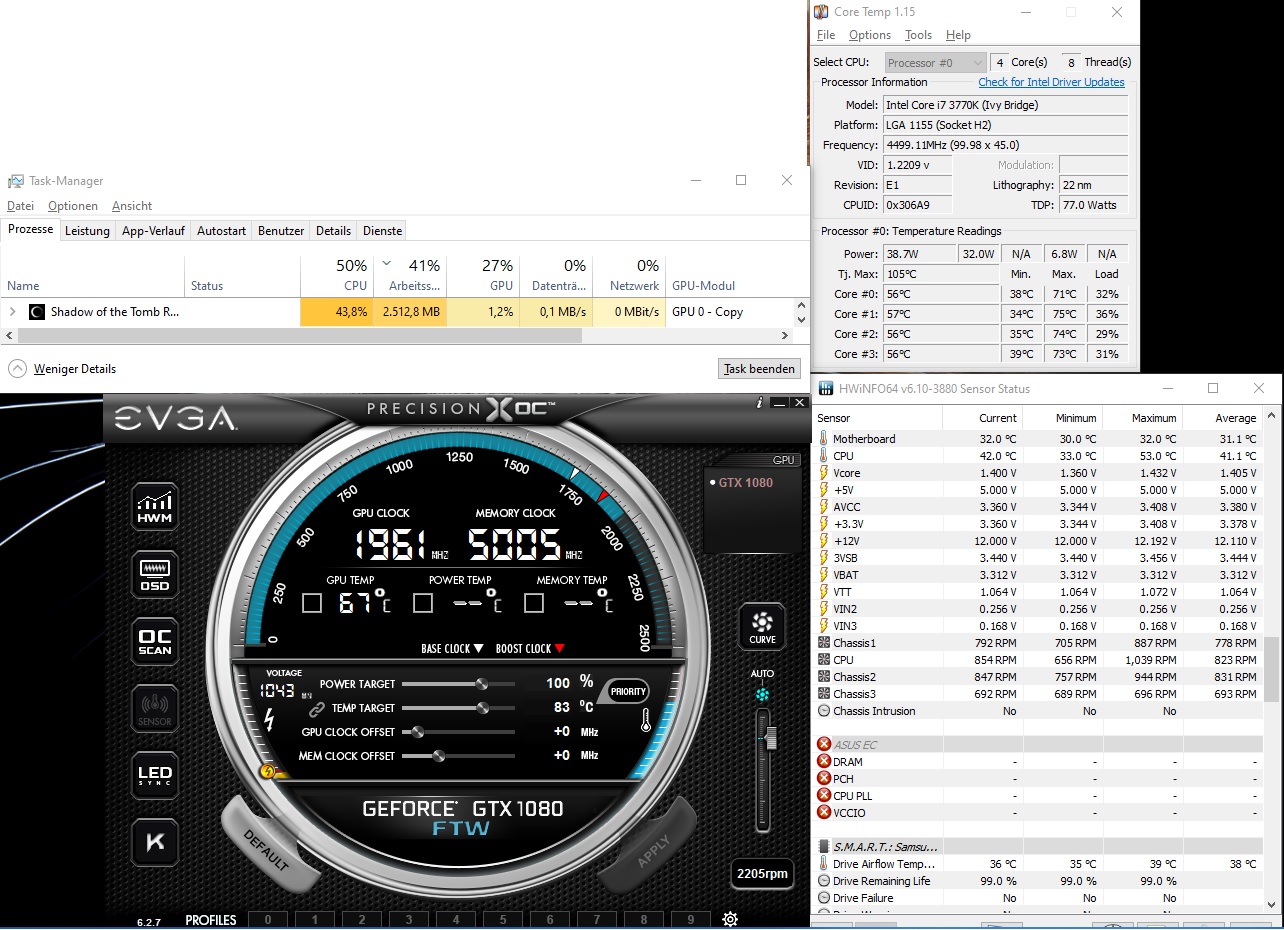
Task: Collapse Task Manager with Weniger Details
Action: coord(62,369)
